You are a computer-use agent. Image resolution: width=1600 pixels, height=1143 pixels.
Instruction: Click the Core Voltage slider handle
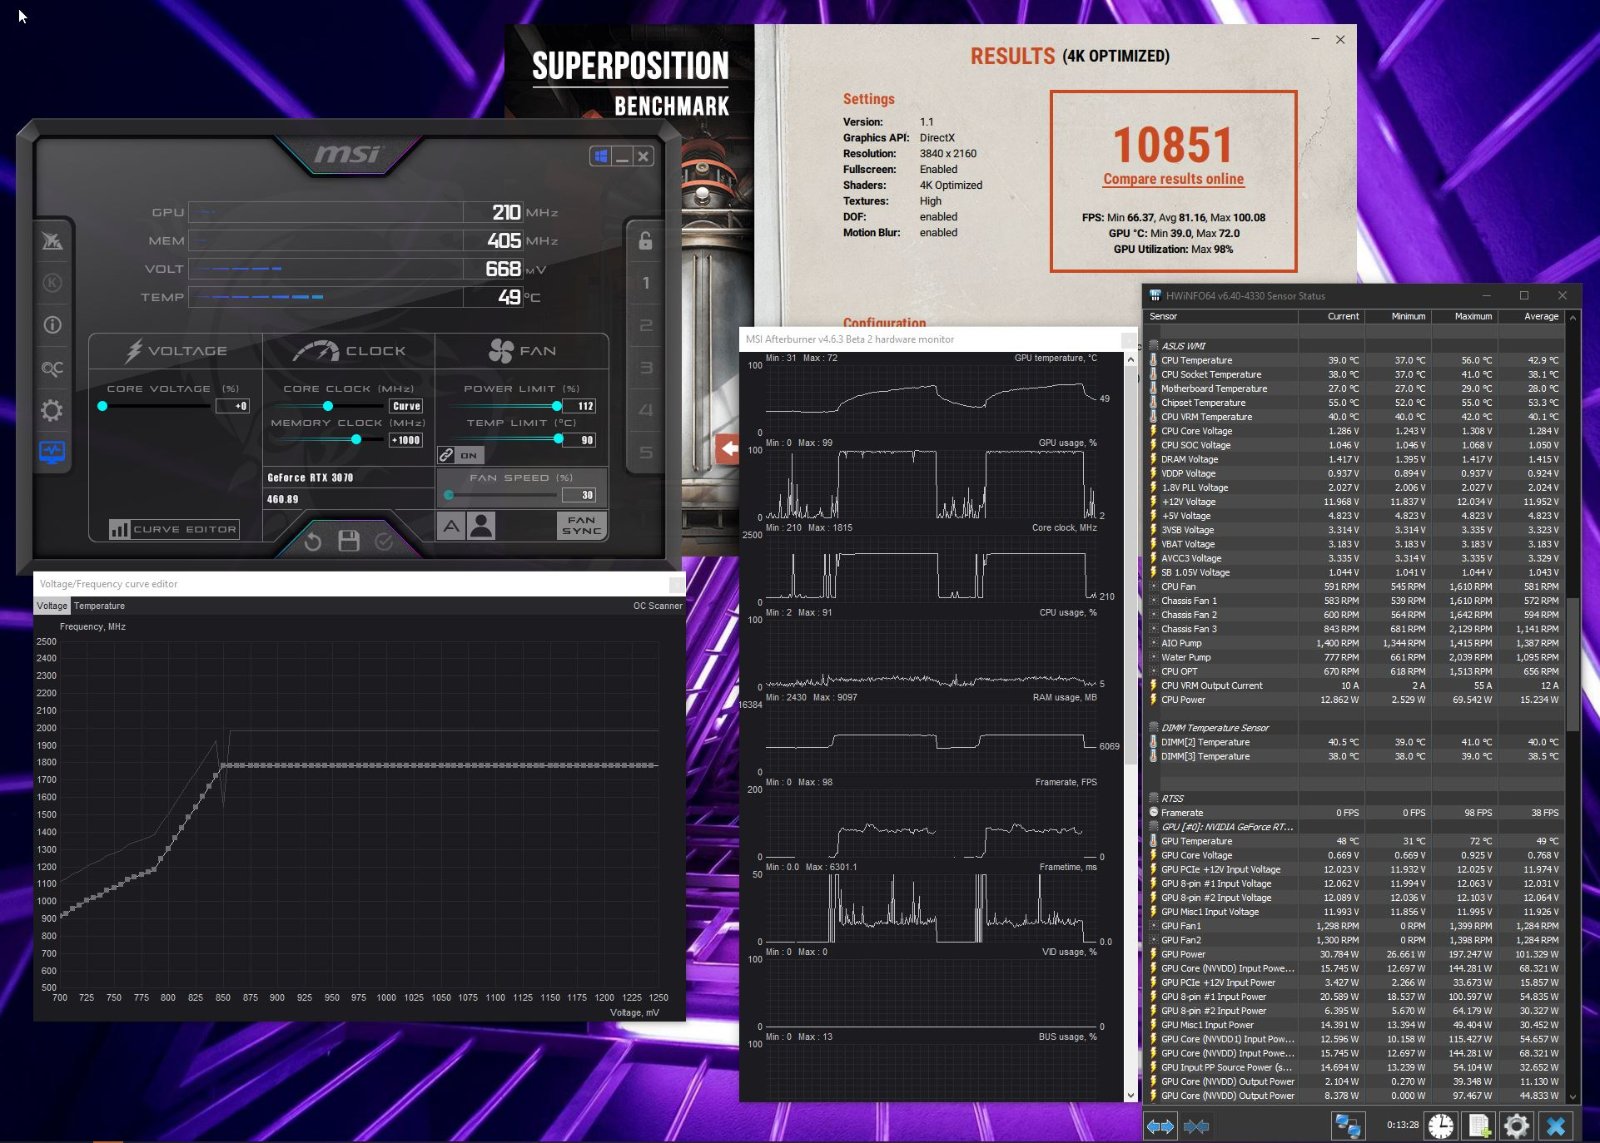coord(102,406)
